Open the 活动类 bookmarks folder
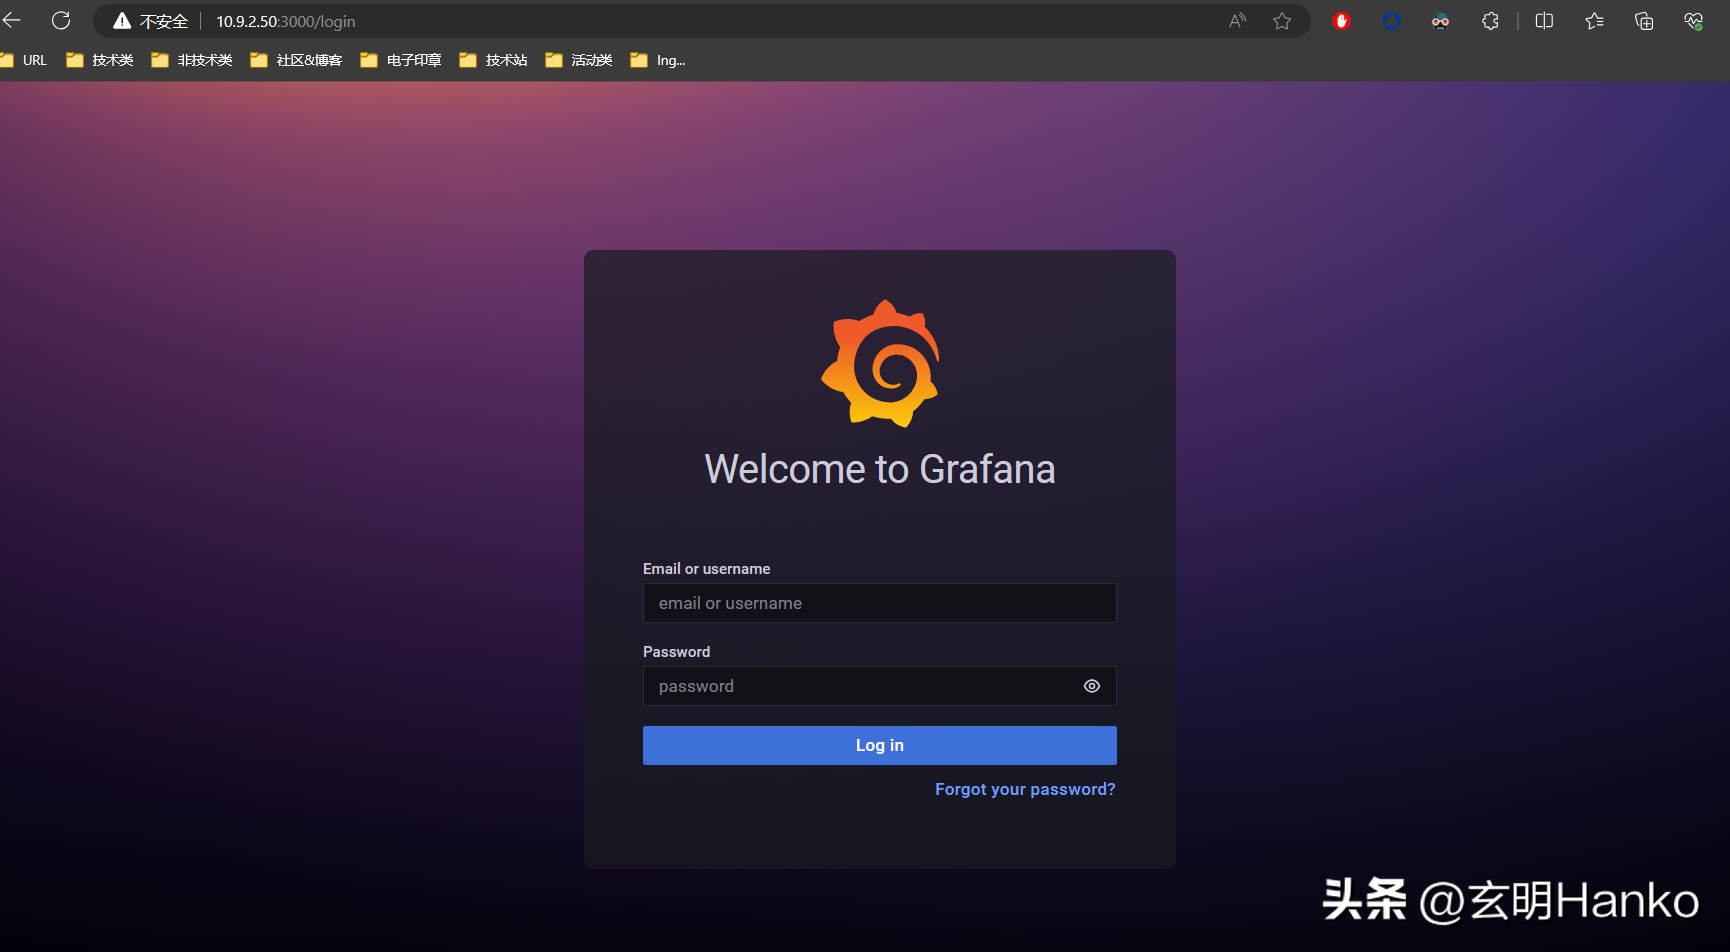This screenshot has width=1730, height=952. (x=579, y=60)
